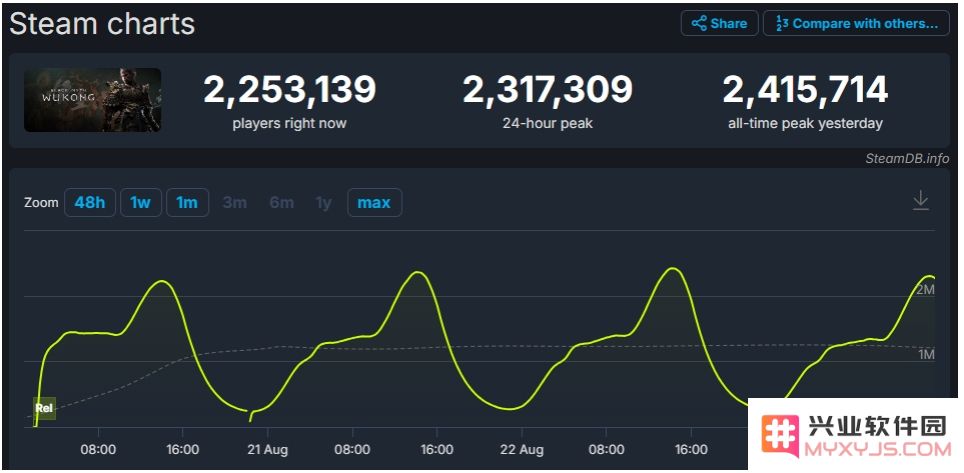Select the 1y zoom range
The image size is (964, 473).
(x=323, y=202)
